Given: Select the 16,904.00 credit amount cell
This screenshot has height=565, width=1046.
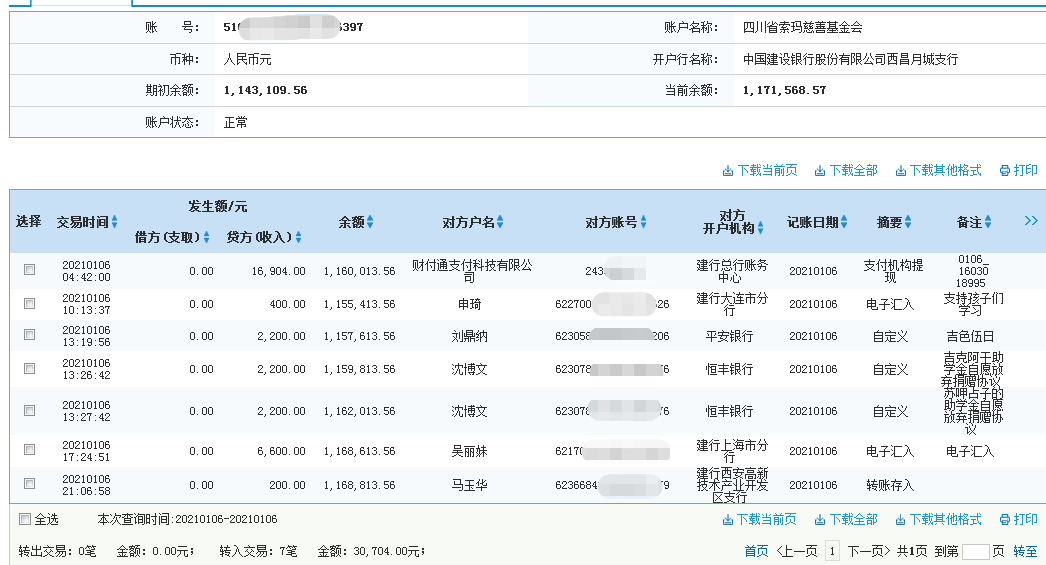Looking at the screenshot, I should [278, 271].
